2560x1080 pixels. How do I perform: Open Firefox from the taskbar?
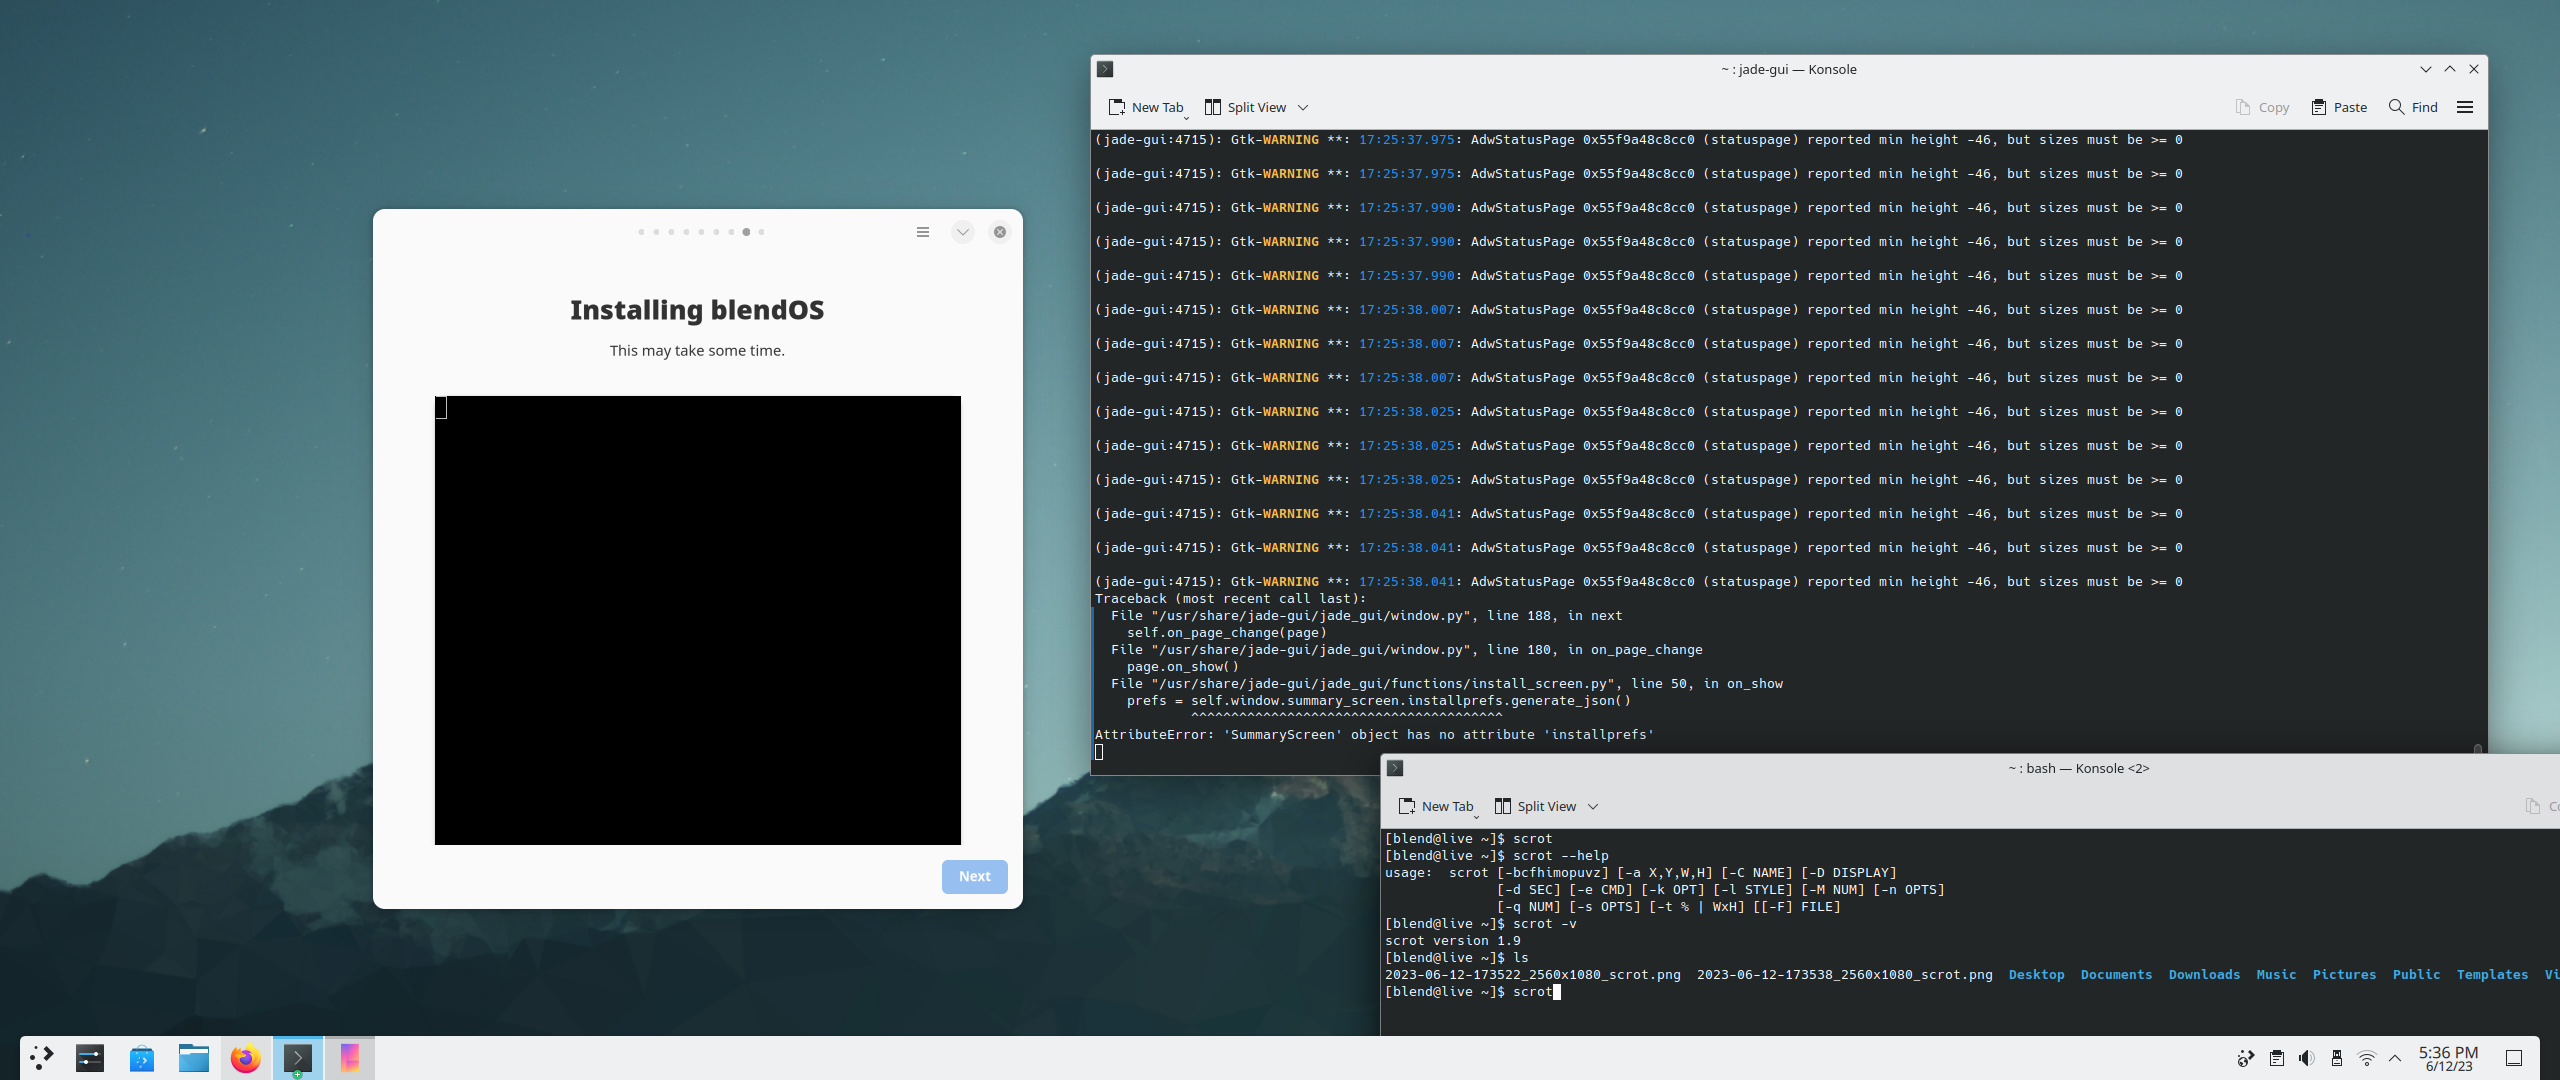245,1058
